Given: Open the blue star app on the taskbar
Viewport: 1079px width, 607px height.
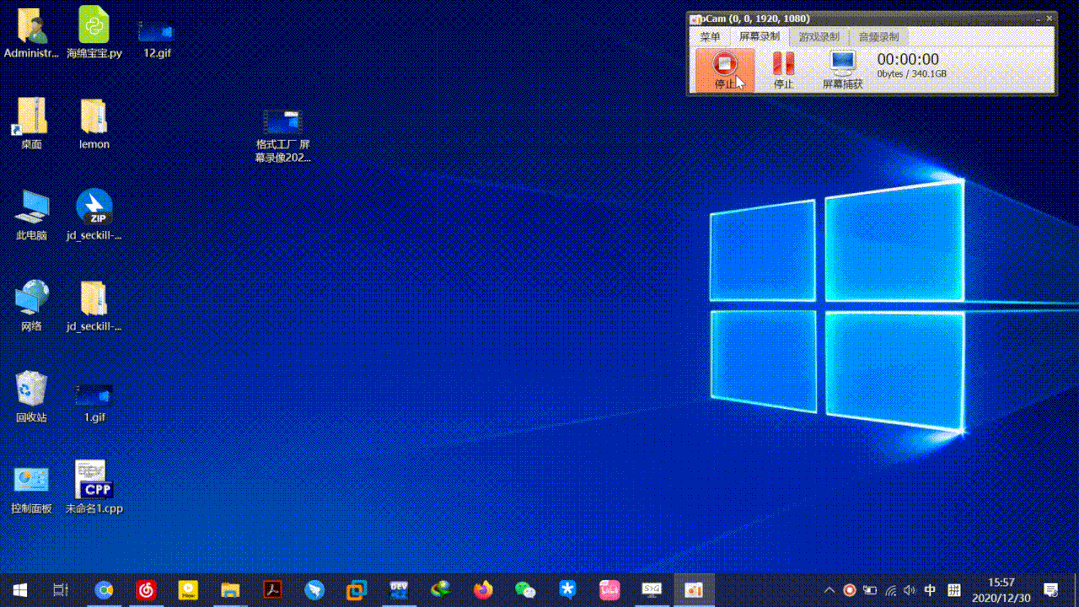Looking at the screenshot, I should [x=567, y=590].
